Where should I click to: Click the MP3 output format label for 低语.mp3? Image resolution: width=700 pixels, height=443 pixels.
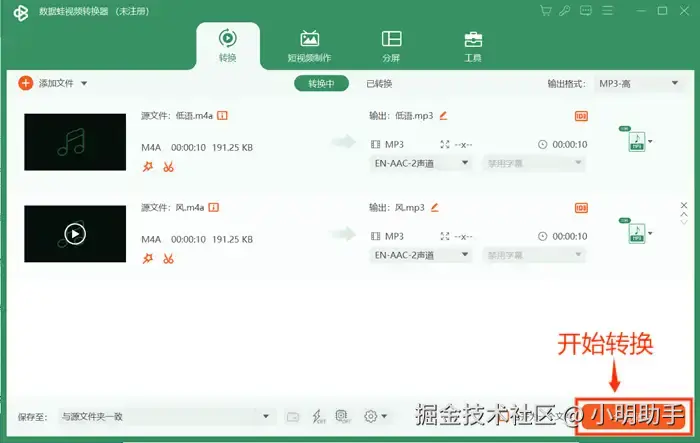coord(394,144)
